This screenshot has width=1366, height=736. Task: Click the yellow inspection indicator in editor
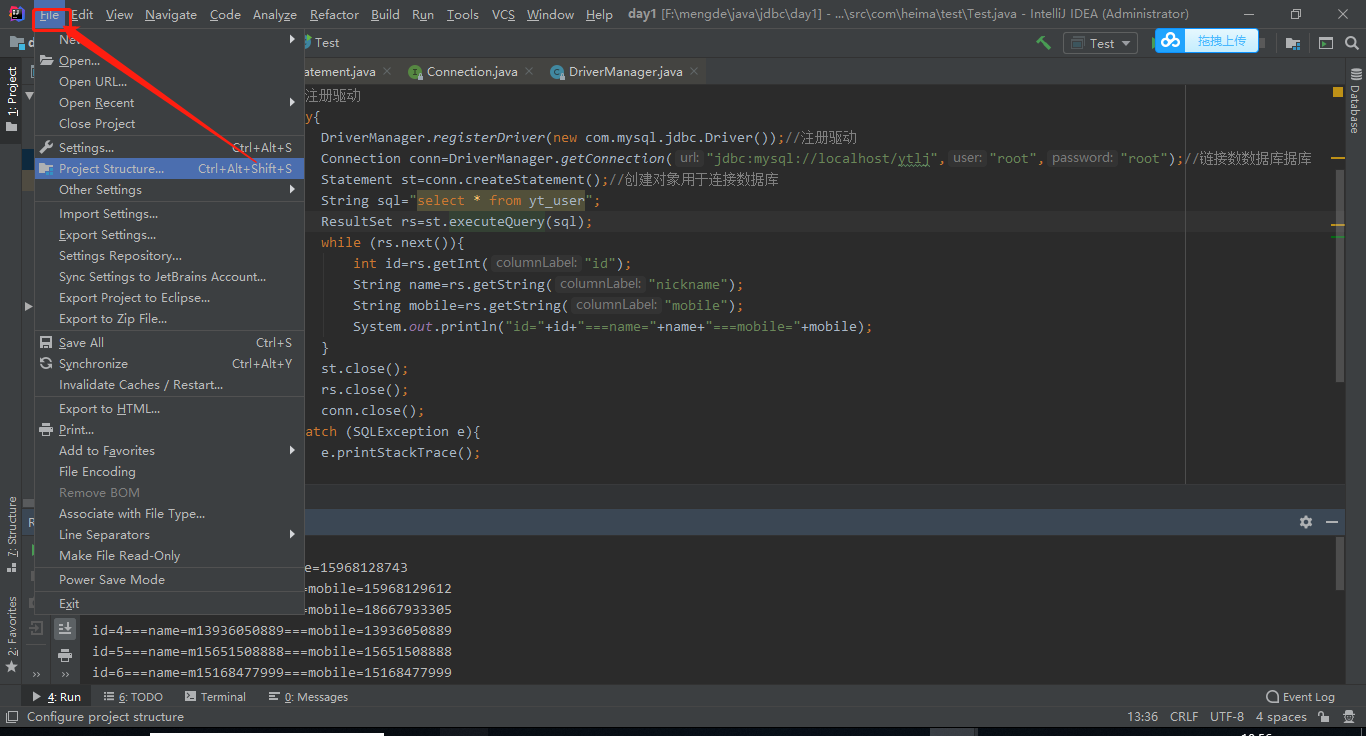1338,92
